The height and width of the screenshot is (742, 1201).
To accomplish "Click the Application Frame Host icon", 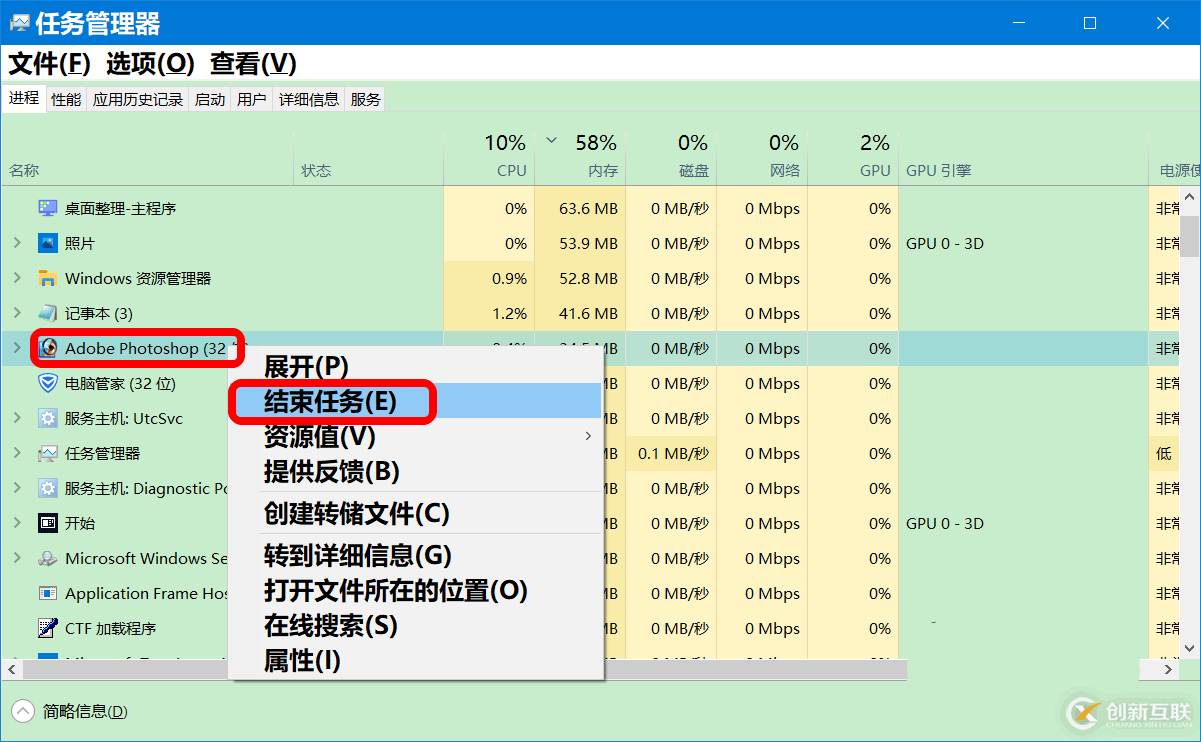I will coord(46,593).
